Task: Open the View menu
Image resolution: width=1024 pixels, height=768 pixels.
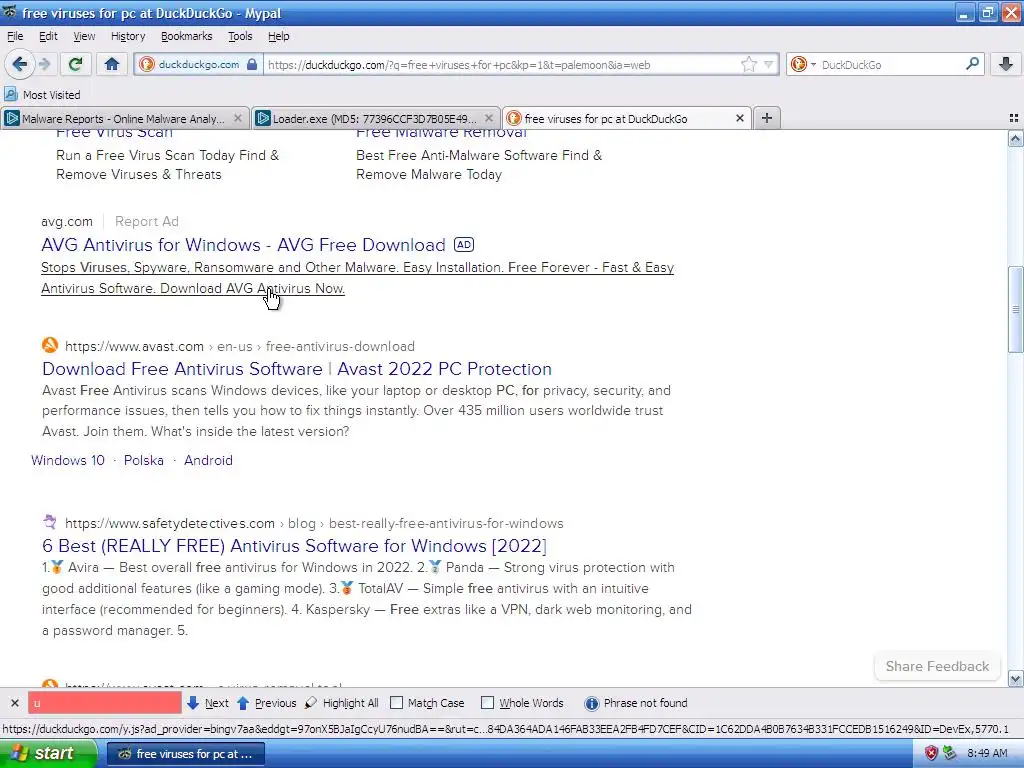Action: click(x=84, y=36)
